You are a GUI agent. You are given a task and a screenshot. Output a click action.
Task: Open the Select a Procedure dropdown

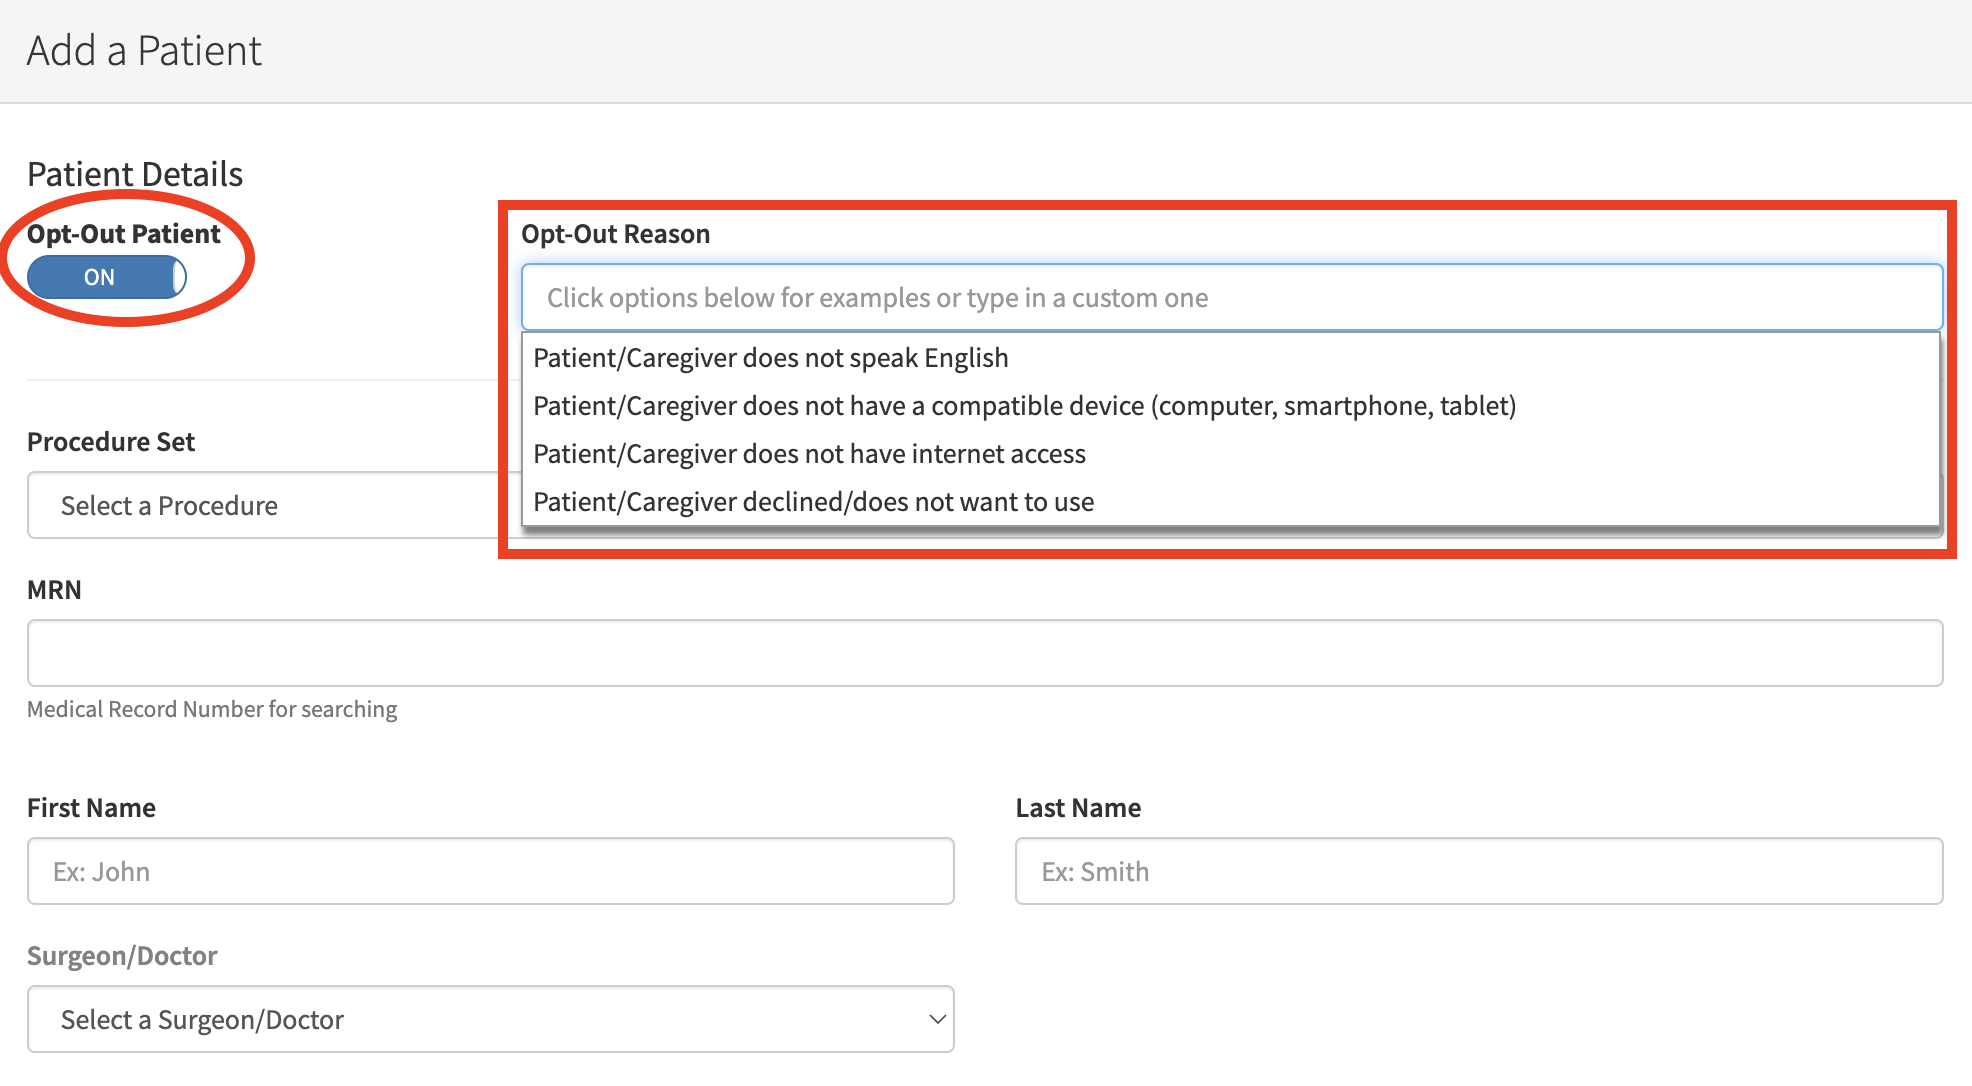262,506
